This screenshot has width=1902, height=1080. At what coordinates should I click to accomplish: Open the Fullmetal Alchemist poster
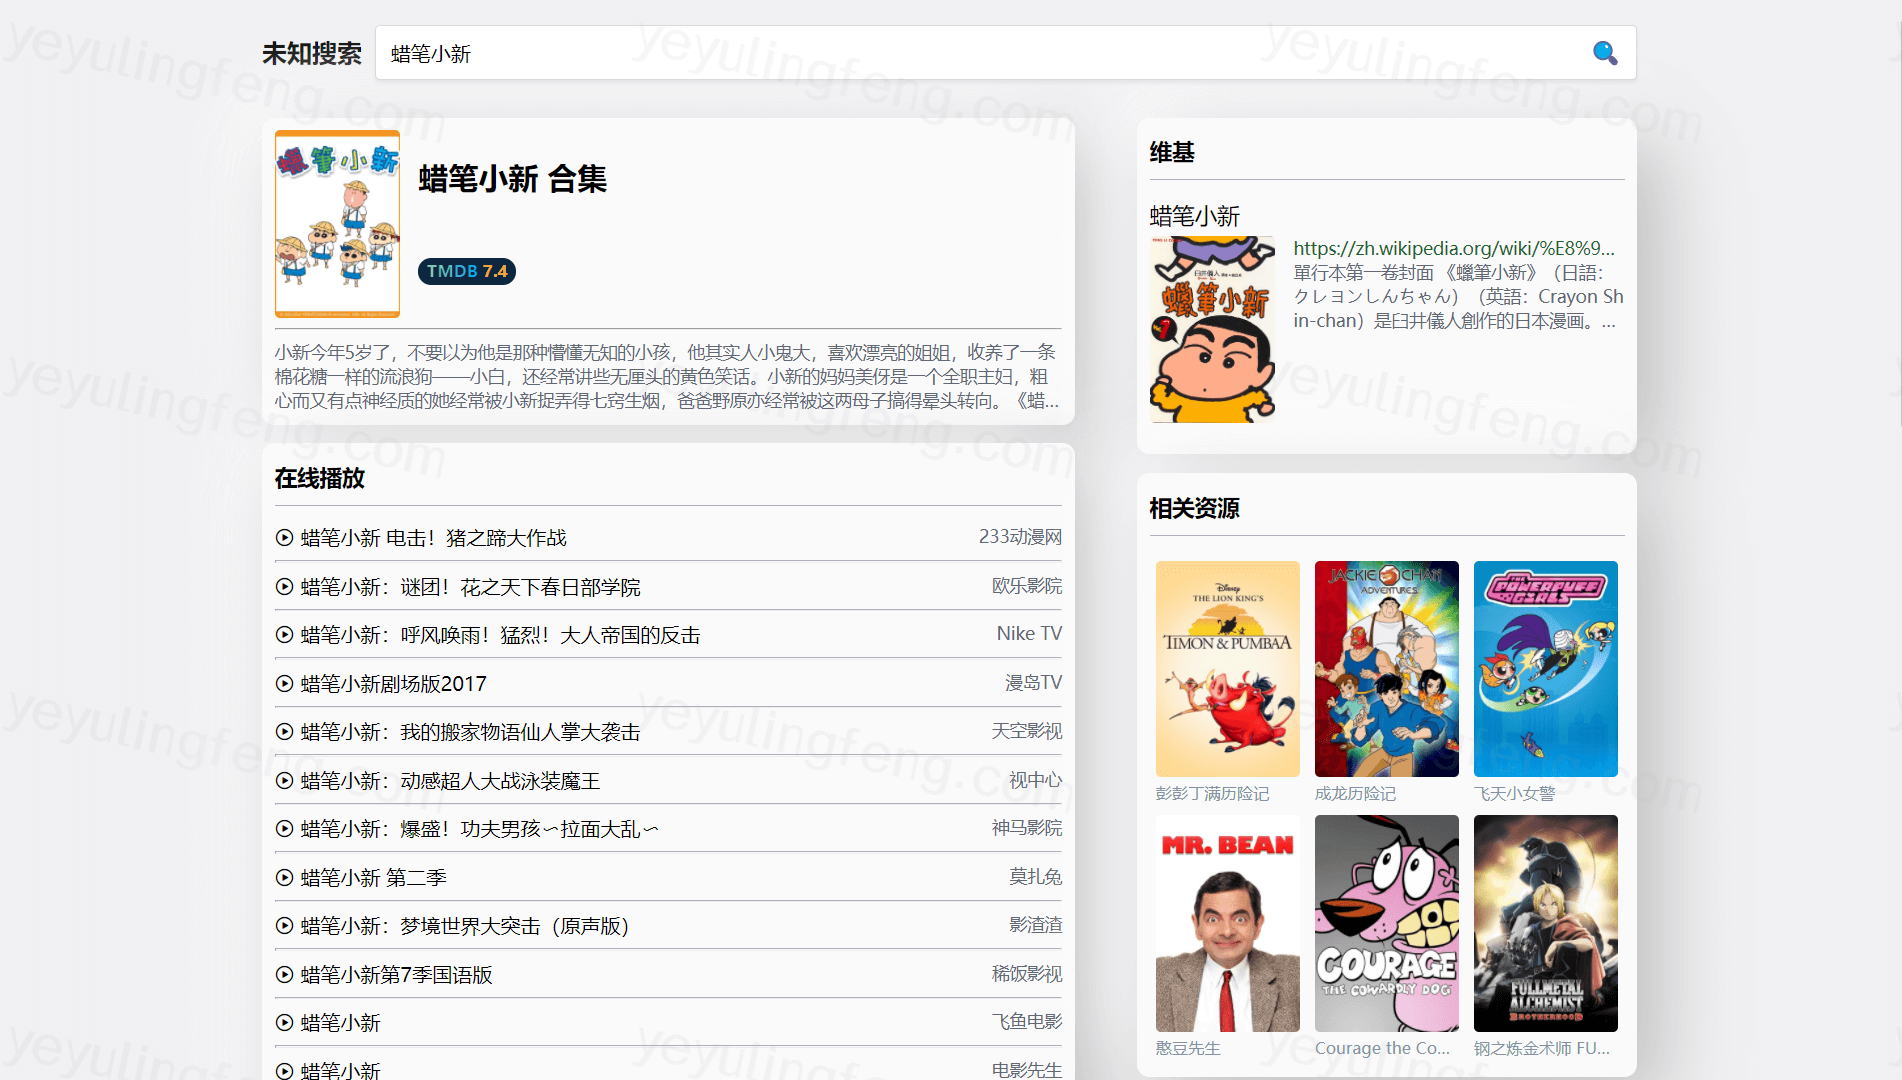pos(1546,923)
